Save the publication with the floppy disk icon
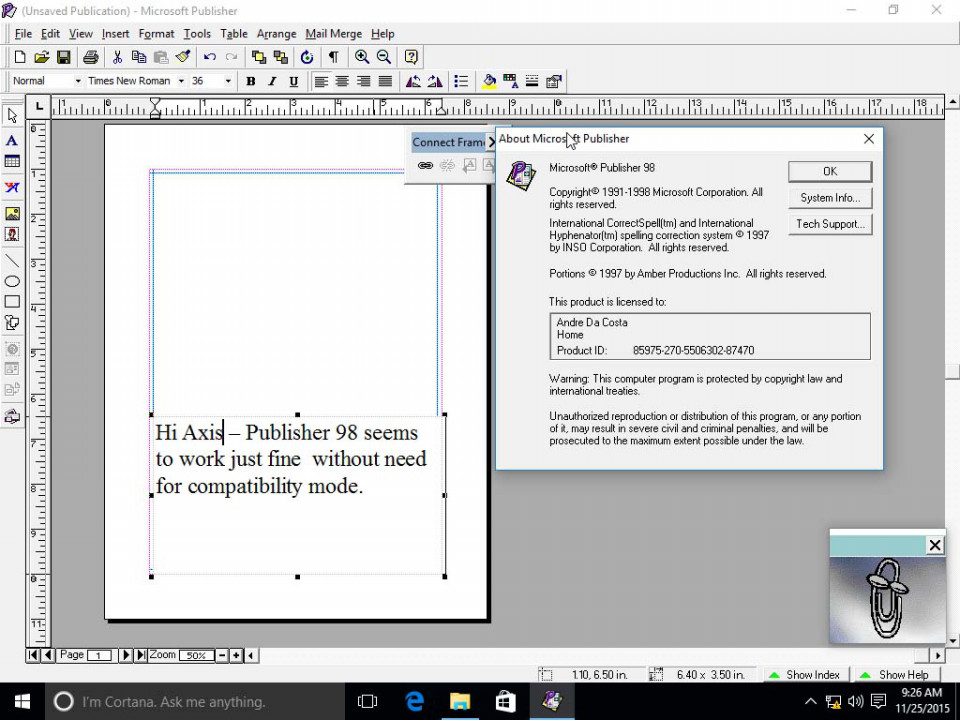Image resolution: width=960 pixels, height=720 pixels. pyautogui.click(x=63, y=58)
